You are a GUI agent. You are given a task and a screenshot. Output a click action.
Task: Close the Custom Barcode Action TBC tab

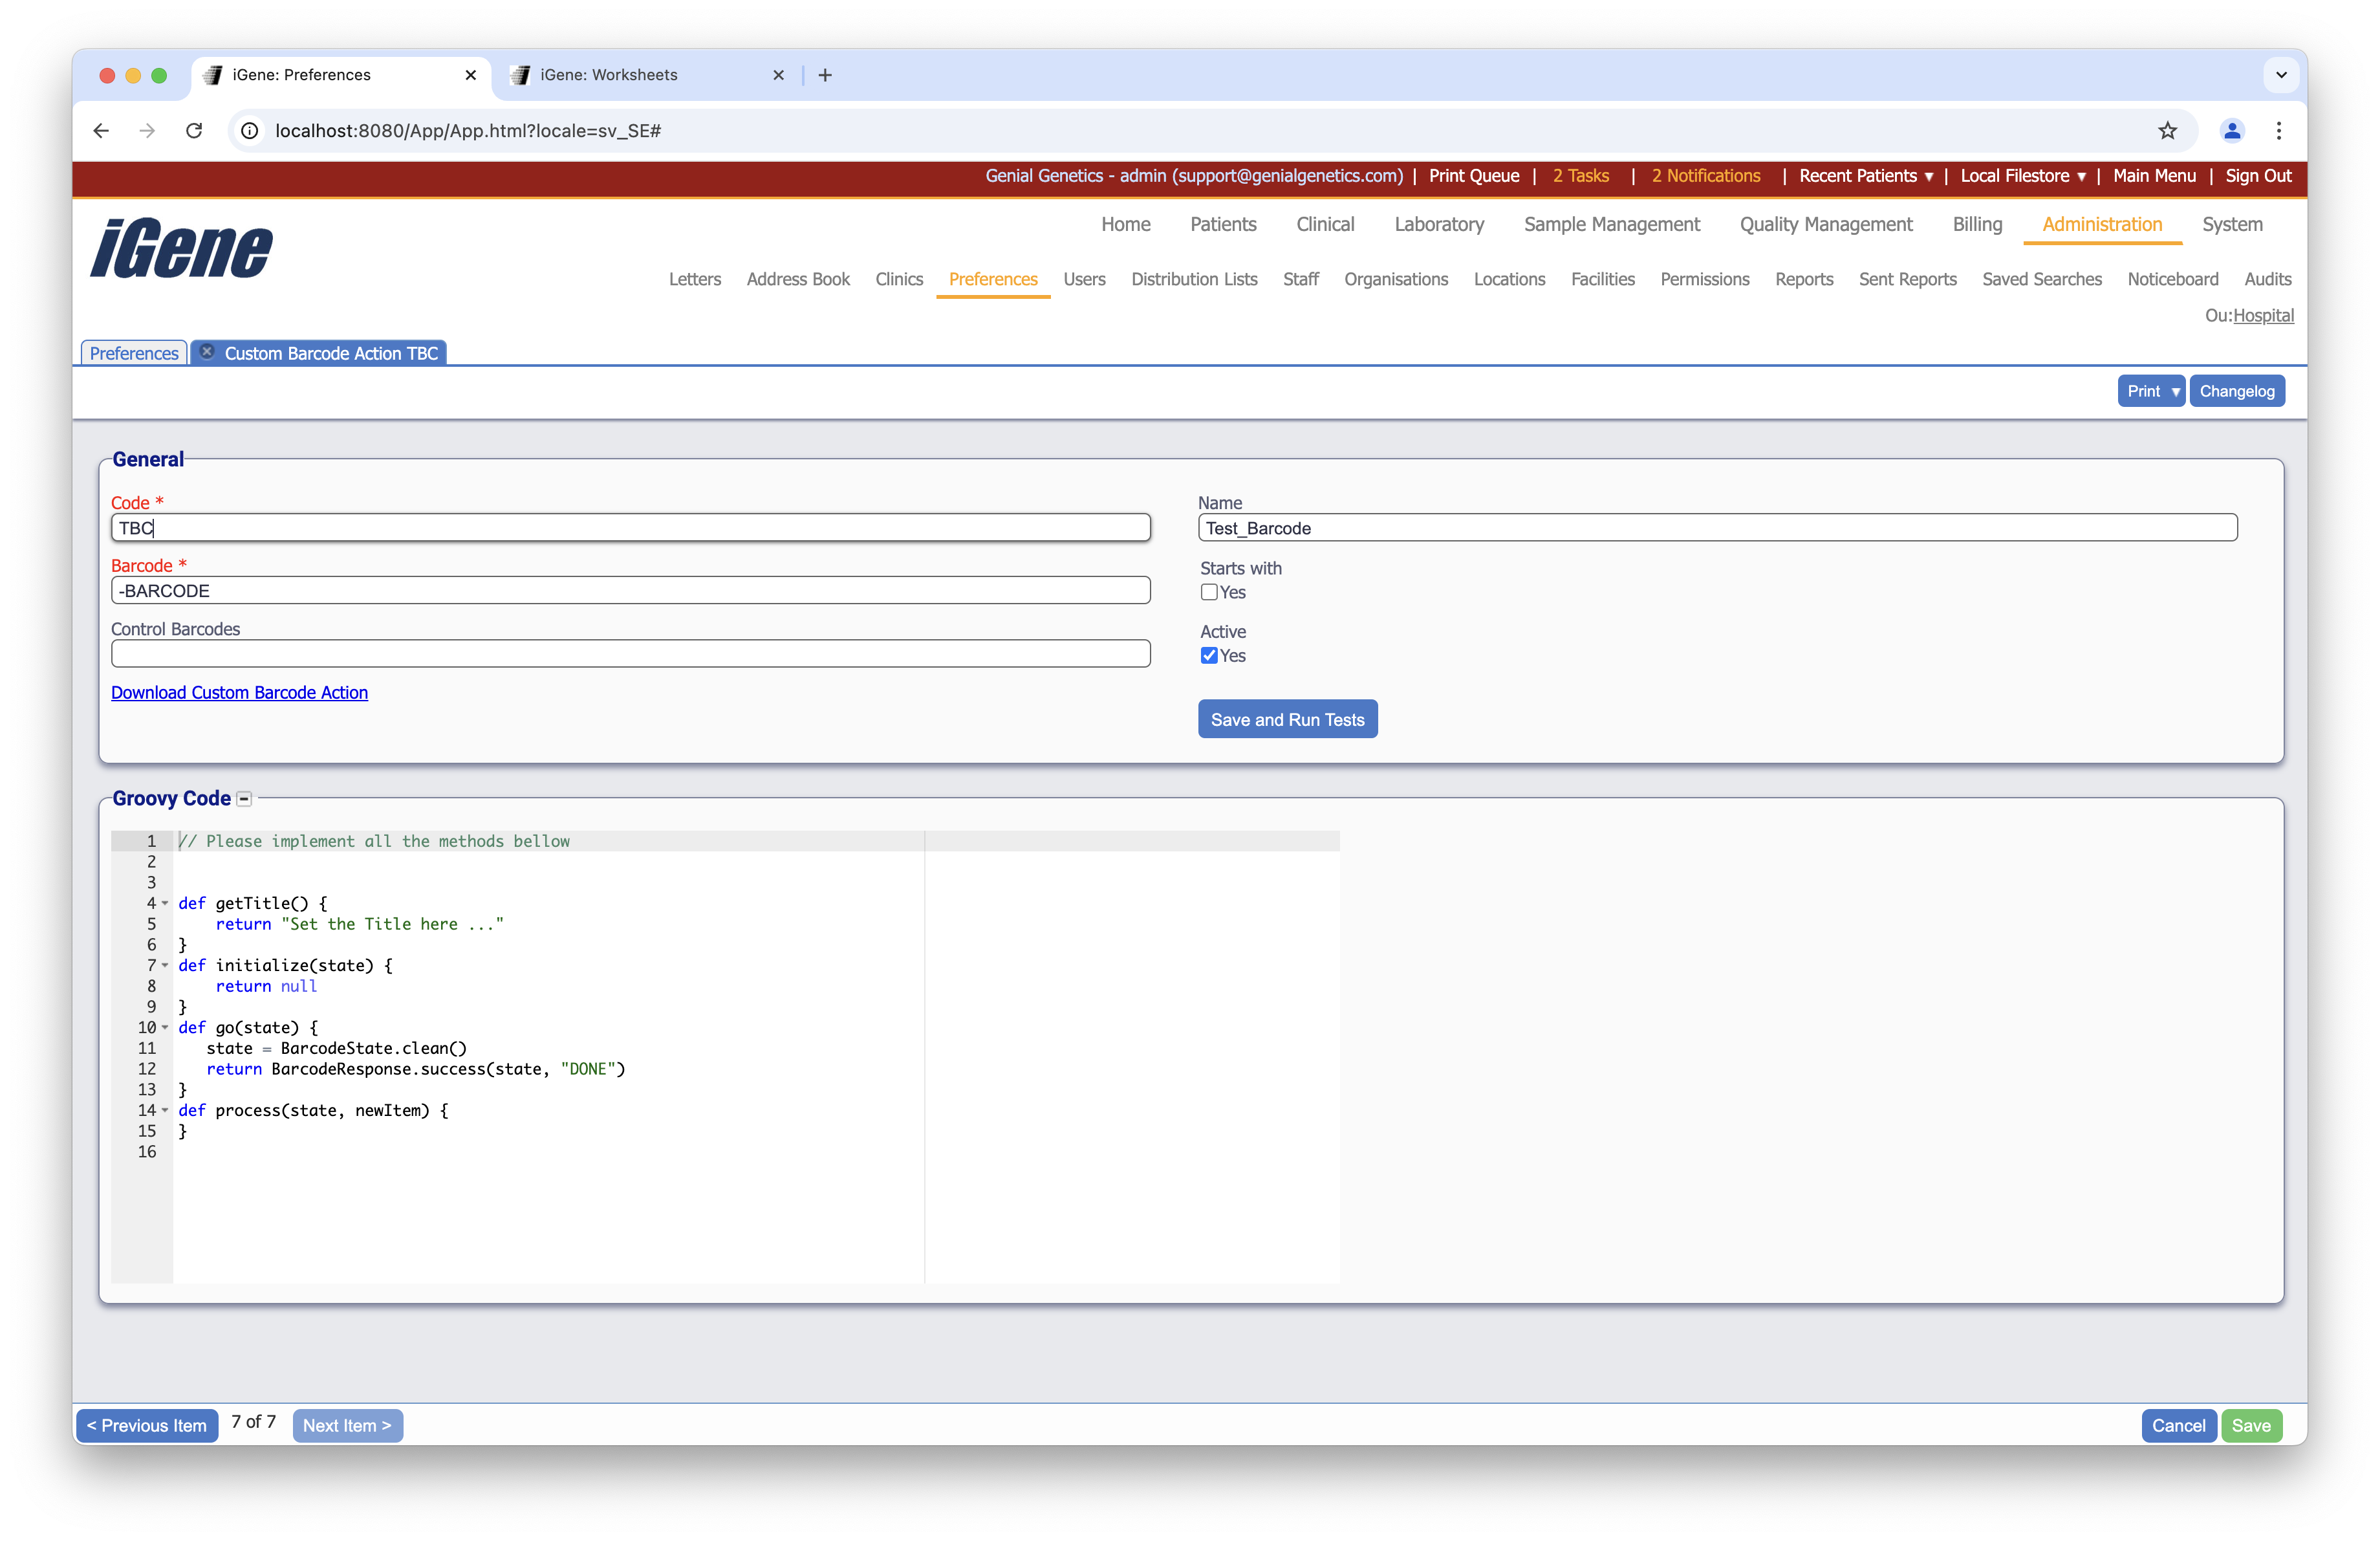click(207, 352)
